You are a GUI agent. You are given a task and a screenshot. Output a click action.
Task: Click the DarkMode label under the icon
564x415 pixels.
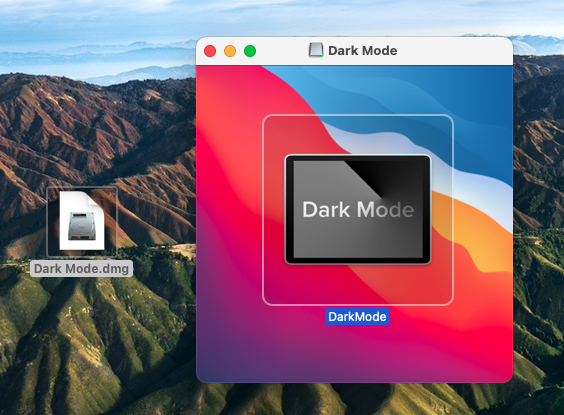(x=357, y=317)
